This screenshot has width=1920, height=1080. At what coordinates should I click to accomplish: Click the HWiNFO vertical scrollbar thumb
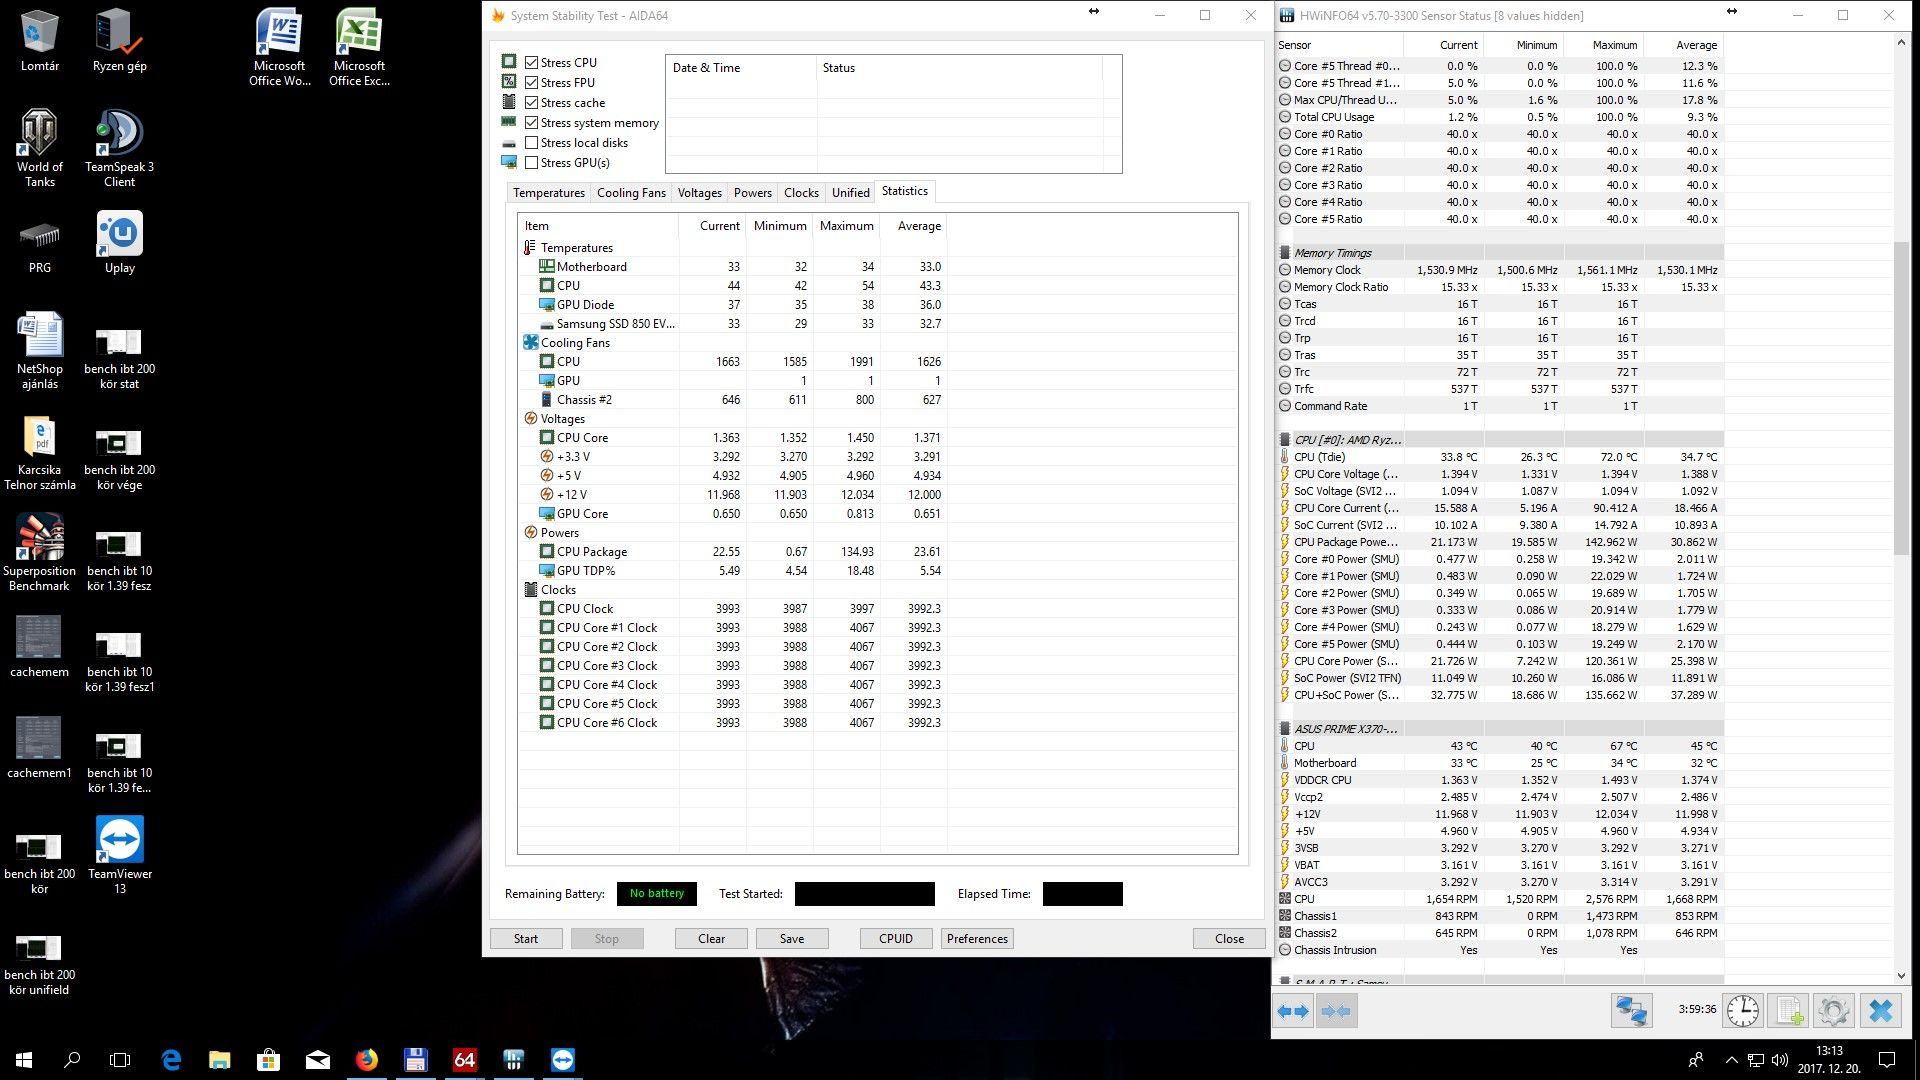[x=1901, y=398]
